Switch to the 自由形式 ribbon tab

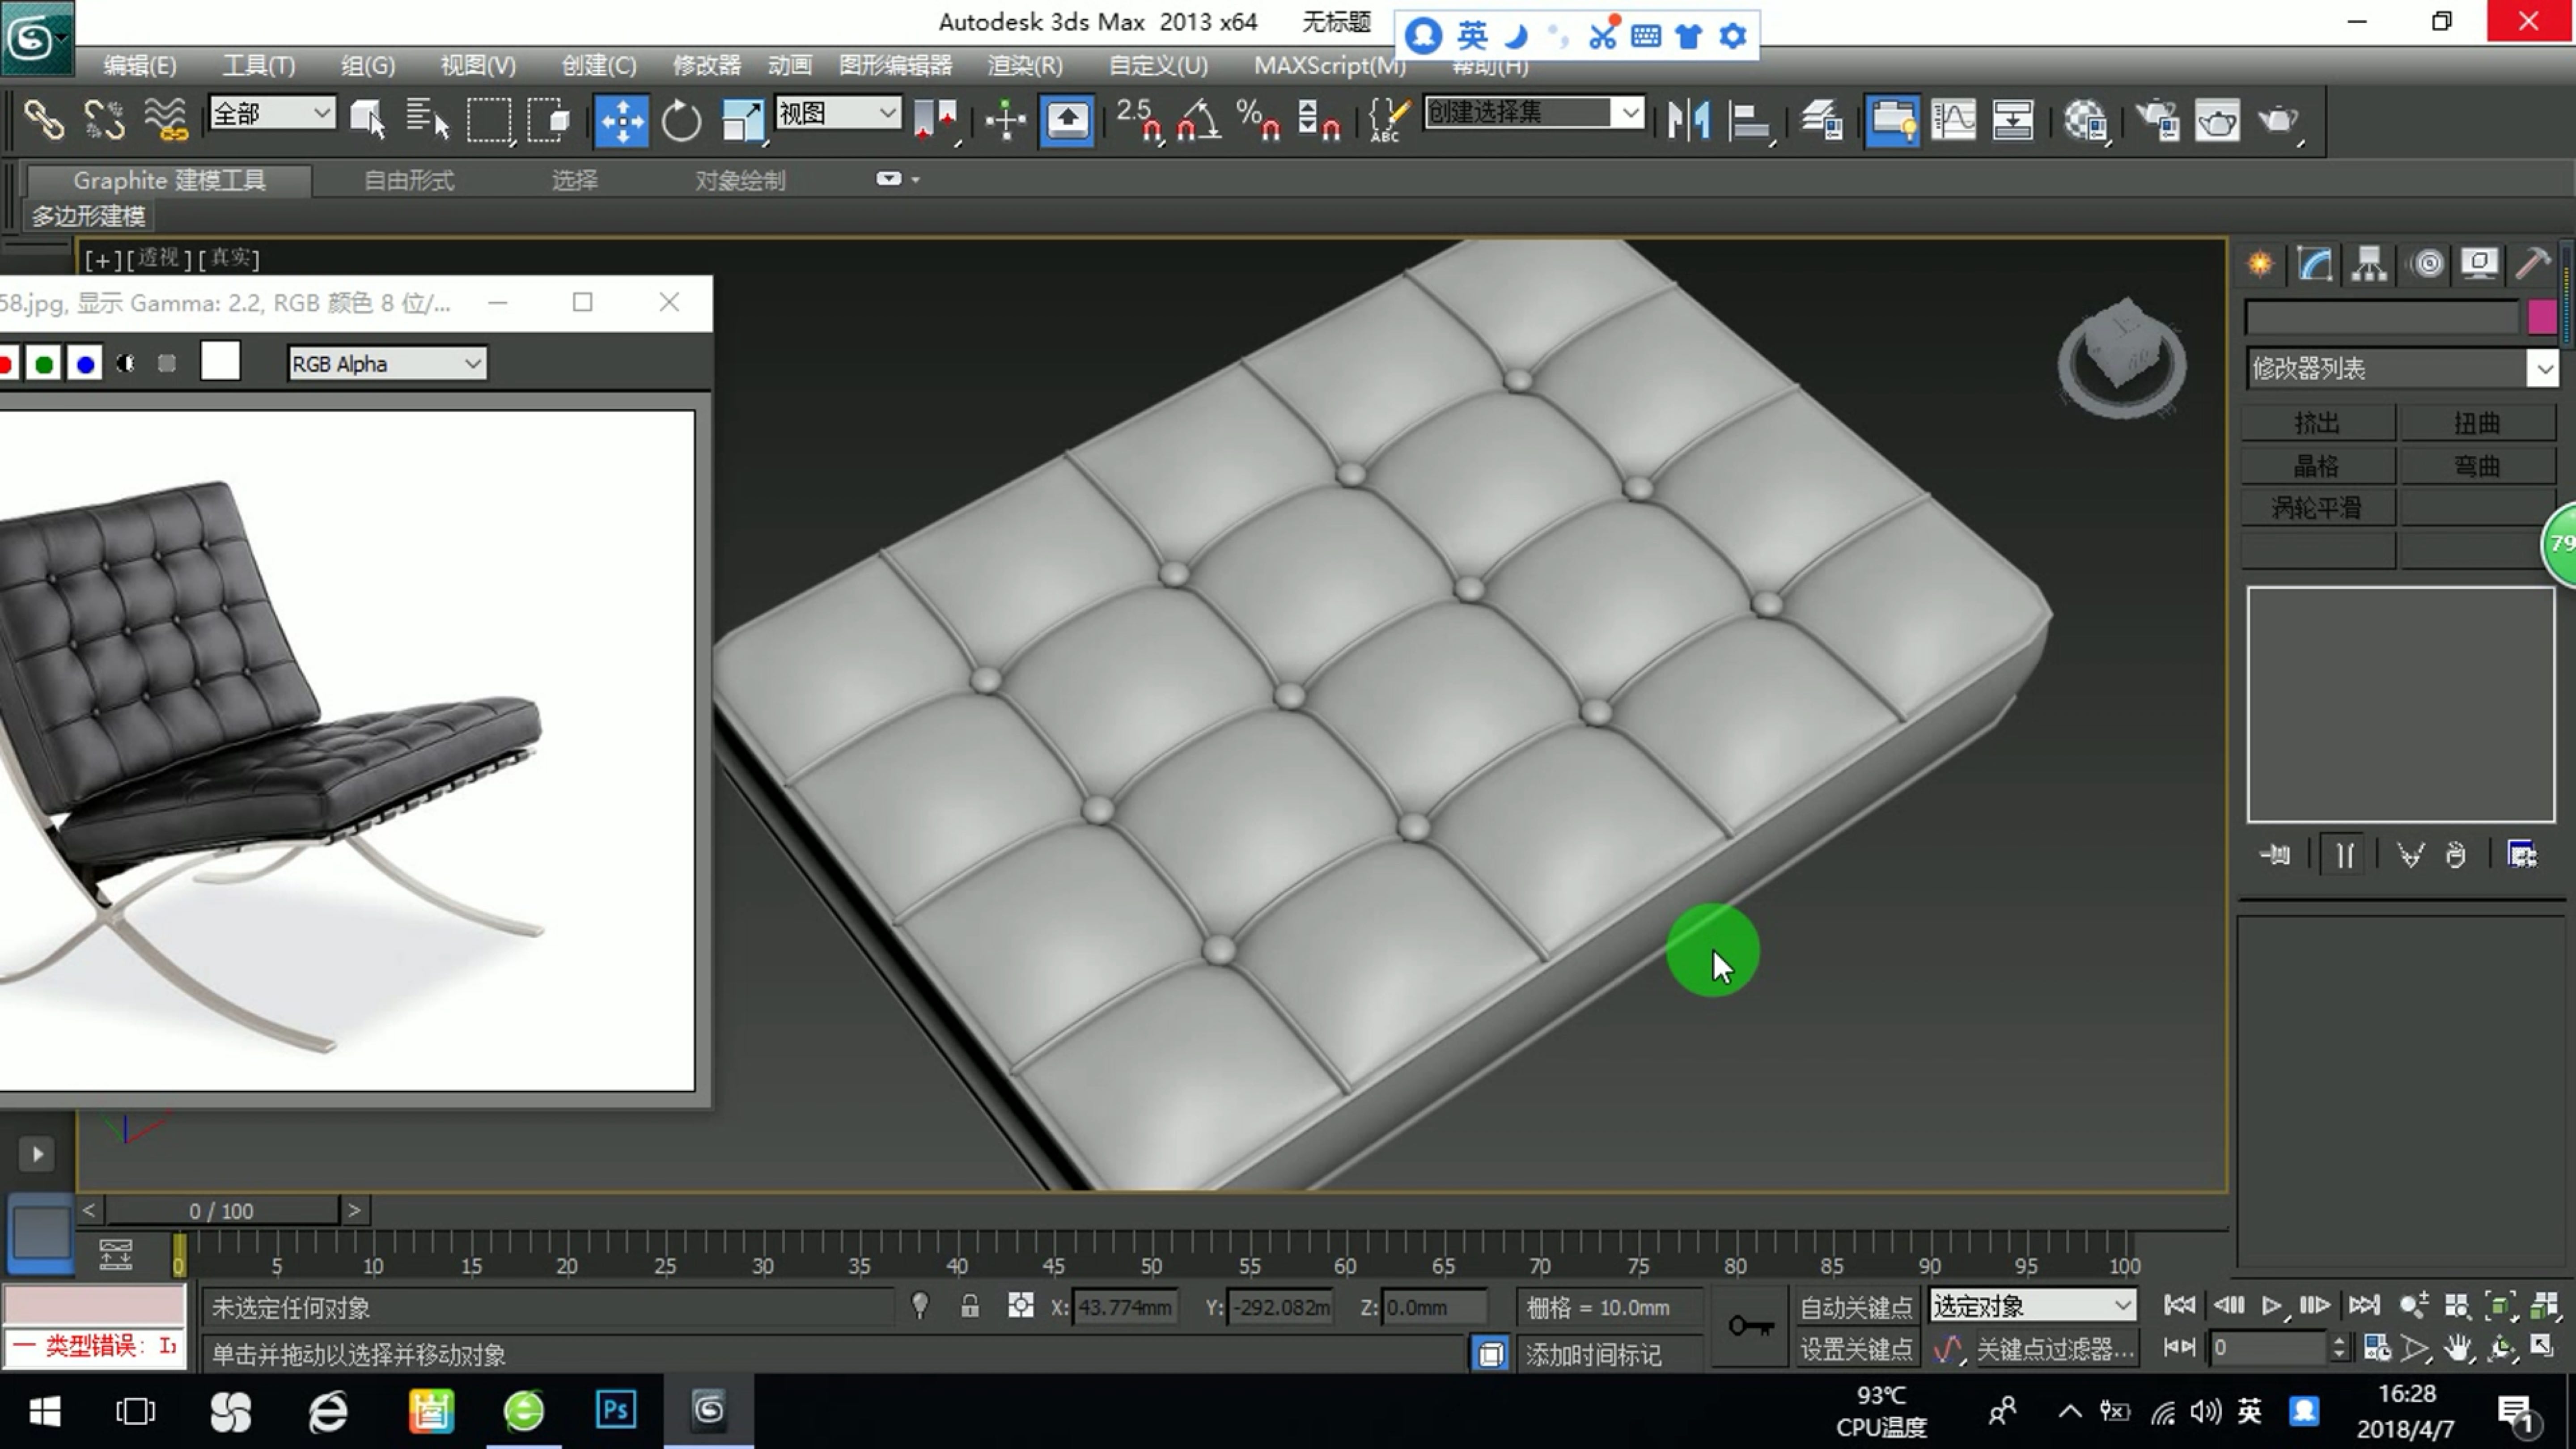coord(408,180)
